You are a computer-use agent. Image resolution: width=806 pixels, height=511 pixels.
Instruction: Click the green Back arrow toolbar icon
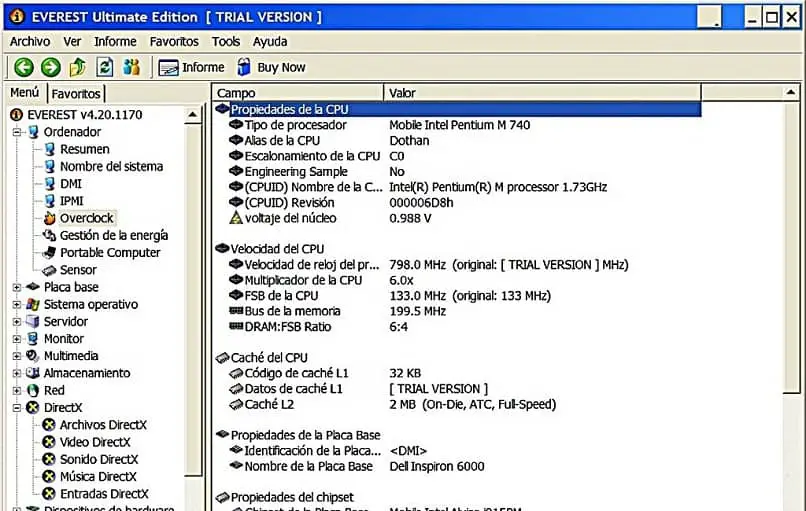pyautogui.click(x=24, y=67)
